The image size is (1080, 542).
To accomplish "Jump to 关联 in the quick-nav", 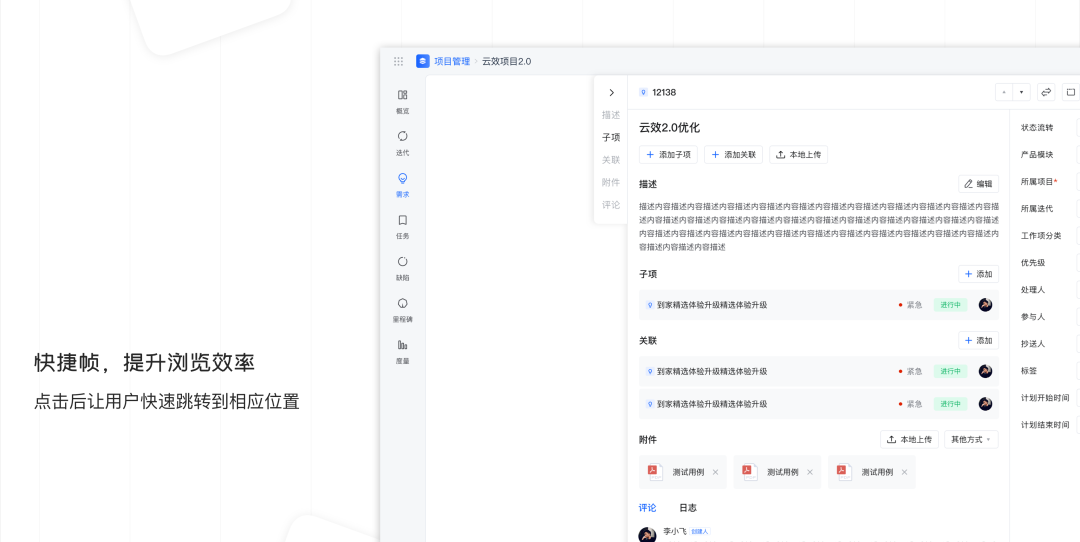I will (611, 160).
